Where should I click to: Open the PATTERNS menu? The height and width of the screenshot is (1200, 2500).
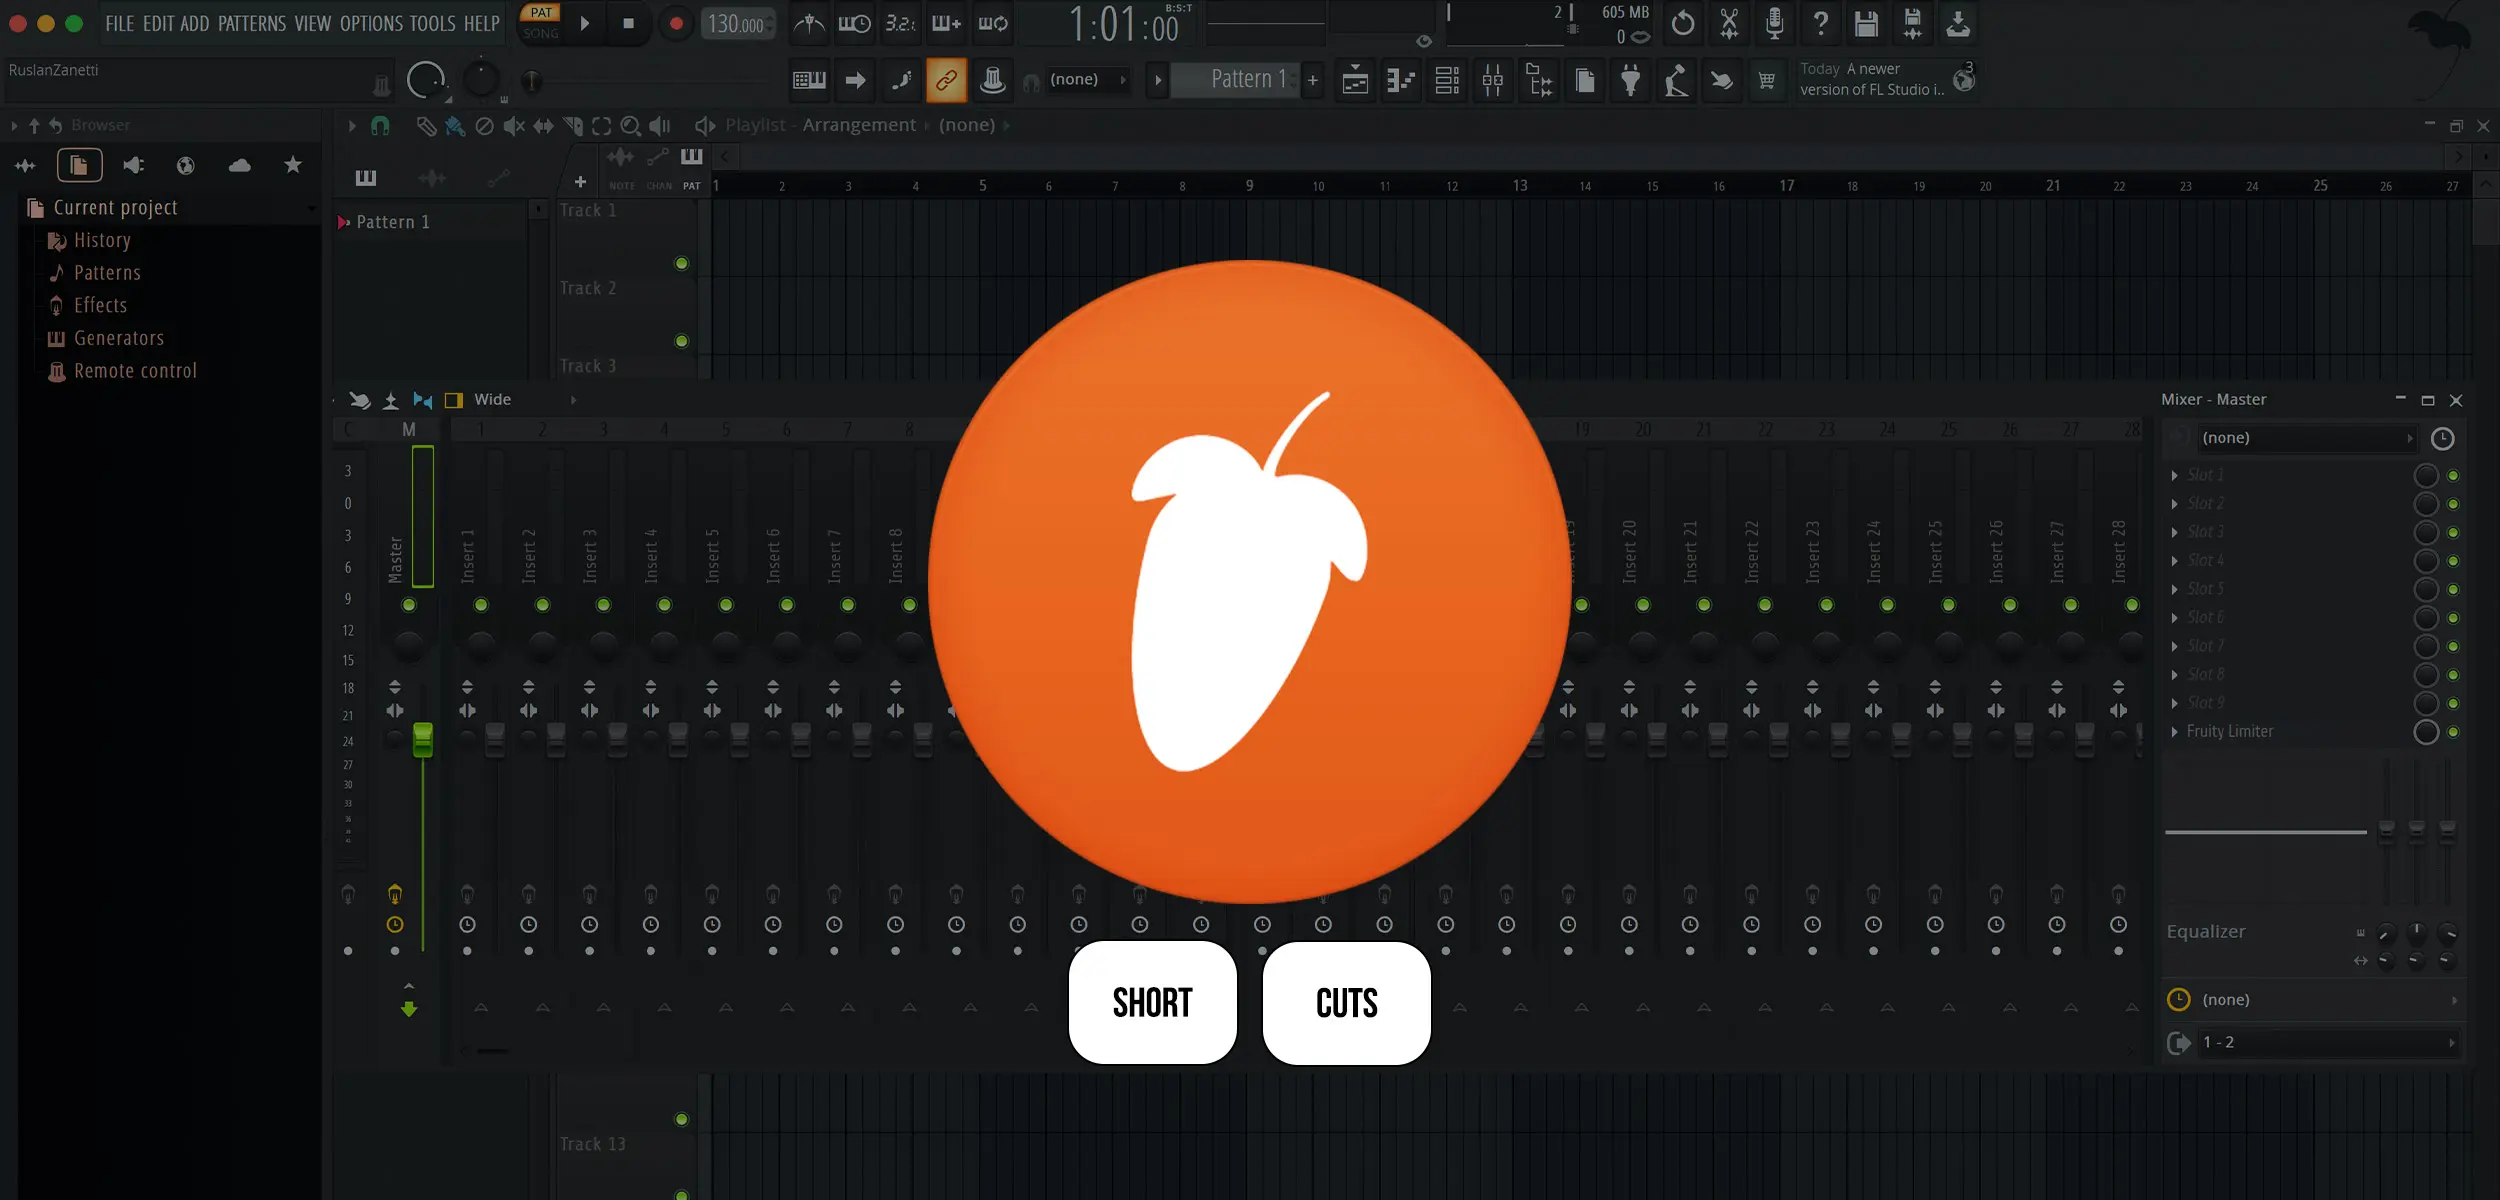[x=252, y=23]
